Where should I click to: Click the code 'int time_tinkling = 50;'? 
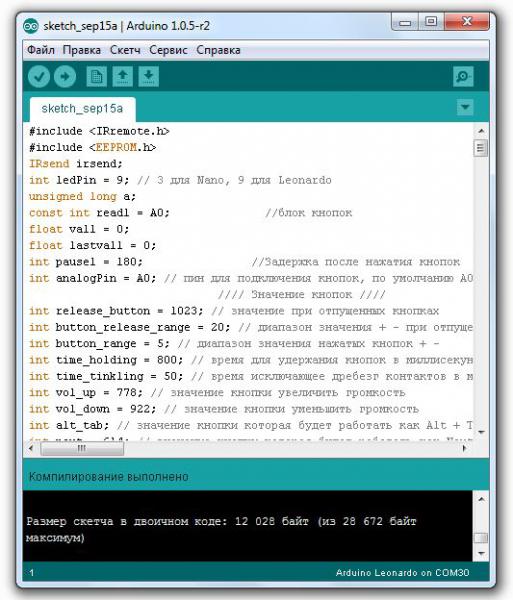pyautogui.click(x=106, y=377)
